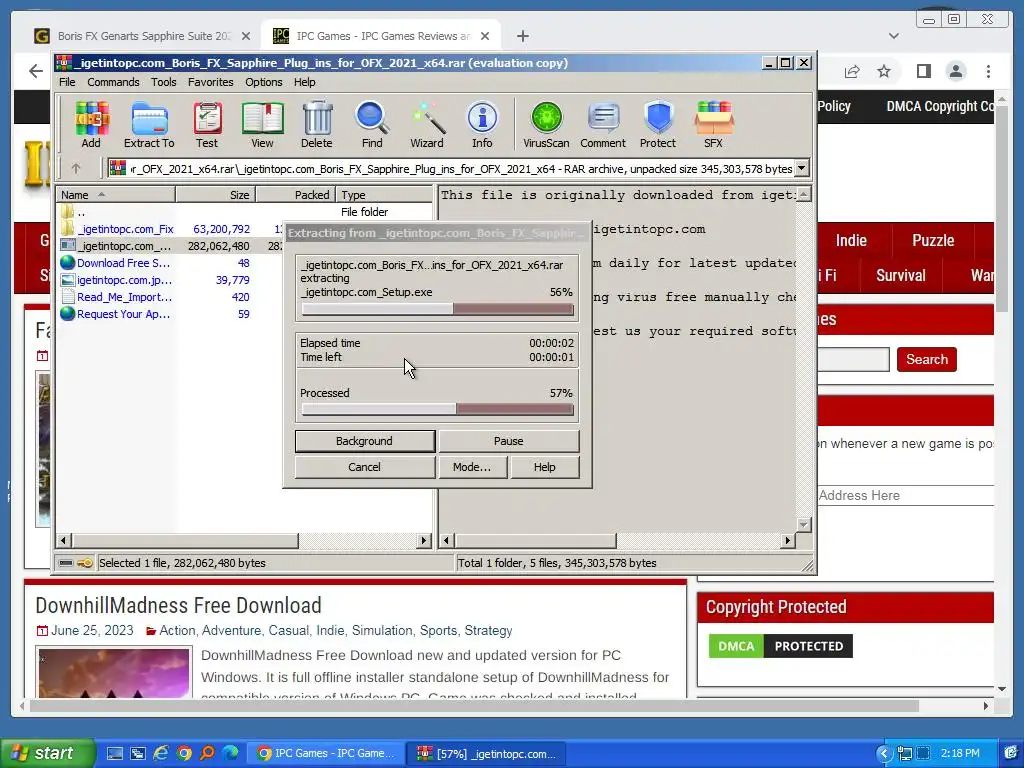Viewport: 1024px width, 768px height.
Task: Open the Tools menu
Action: [x=163, y=82]
